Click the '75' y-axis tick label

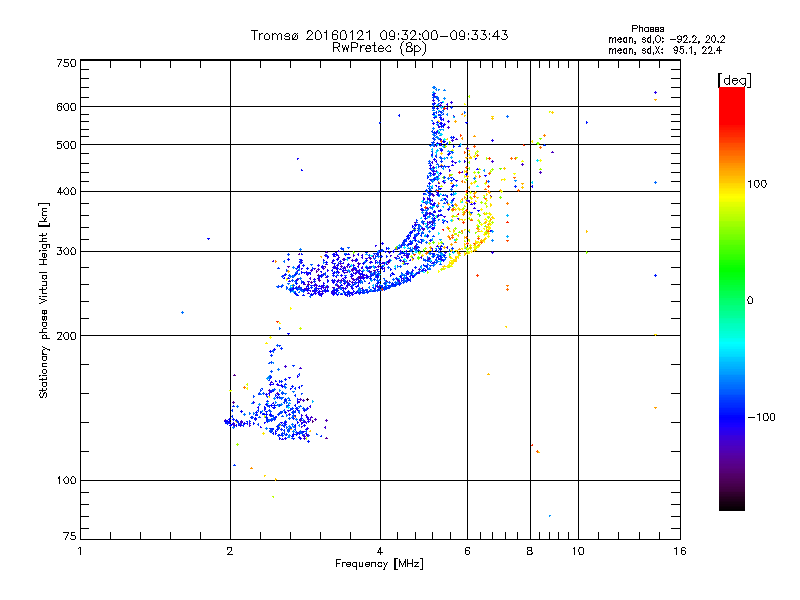point(70,536)
